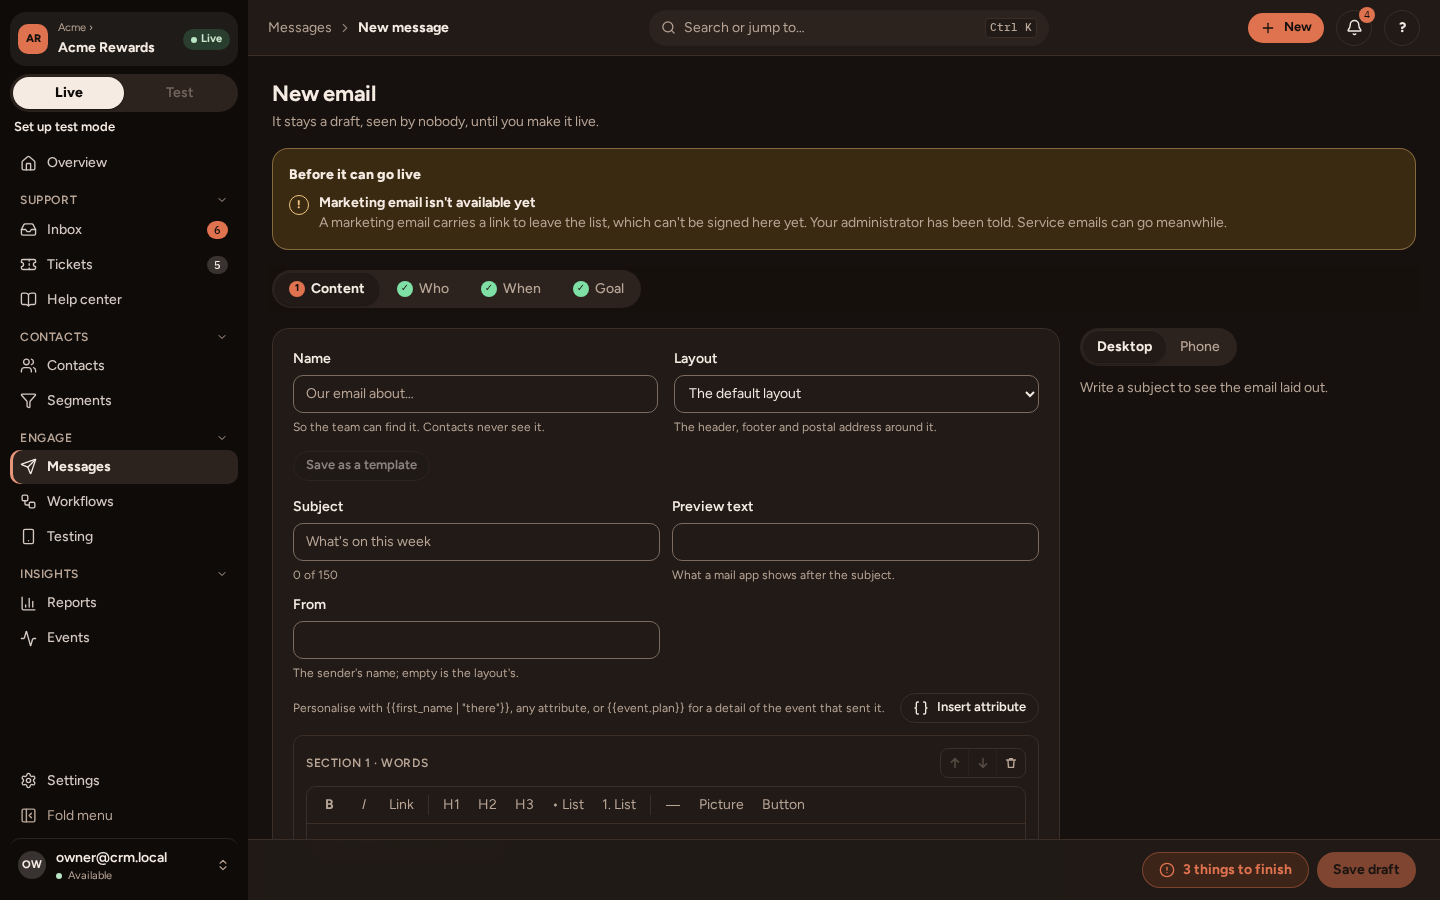The image size is (1440, 900).
Task: Click Save as a template
Action: (x=361, y=466)
